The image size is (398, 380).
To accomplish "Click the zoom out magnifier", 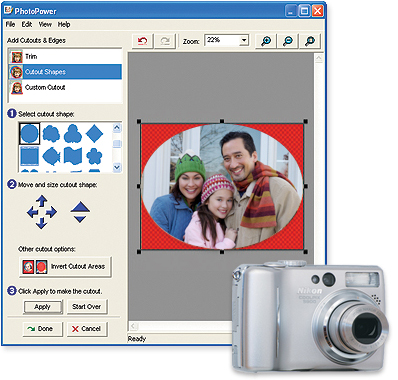I will (288, 41).
